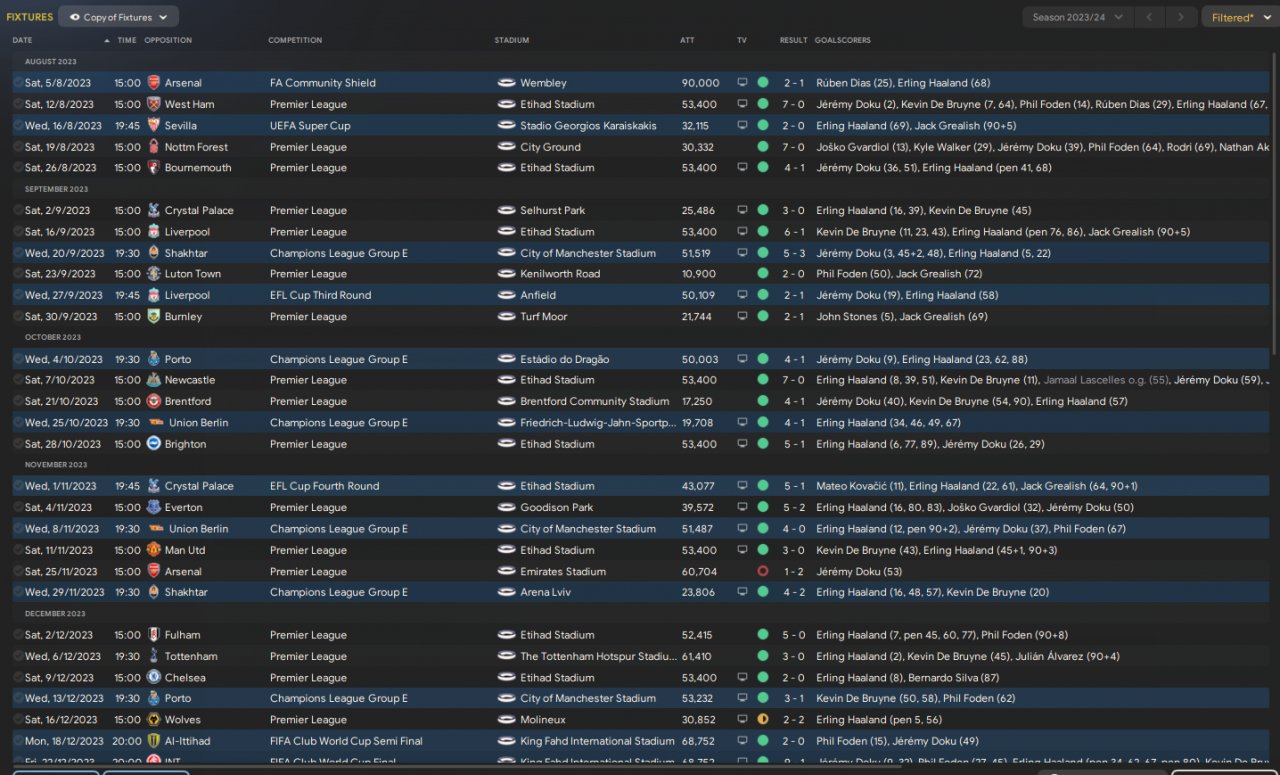The width and height of the screenshot is (1280, 775).
Task: Open the Copy of Fixtures view dropdown
Action: click(118, 17)
